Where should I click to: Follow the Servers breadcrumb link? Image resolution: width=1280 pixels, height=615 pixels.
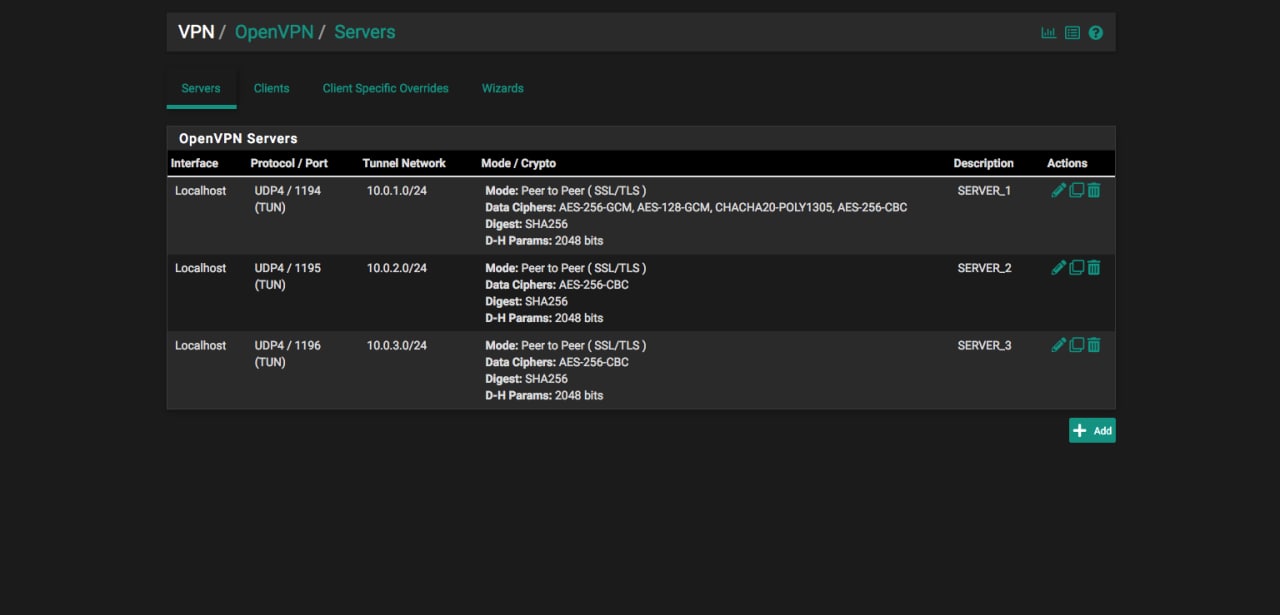365,32
